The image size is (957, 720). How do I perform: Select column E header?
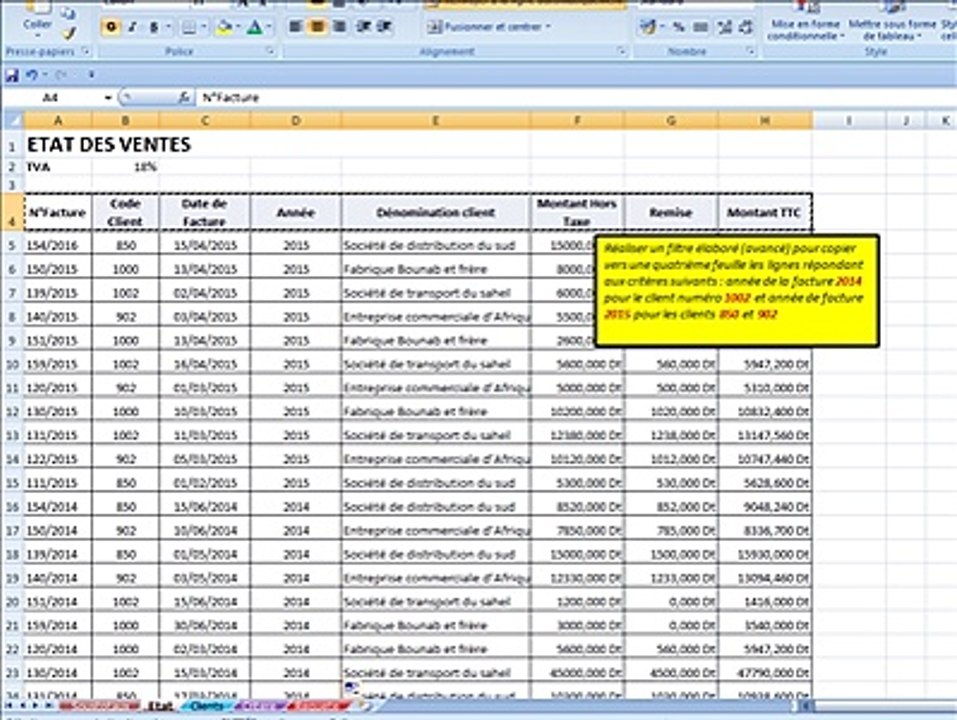pyautogui.click(x=436, y=120)
